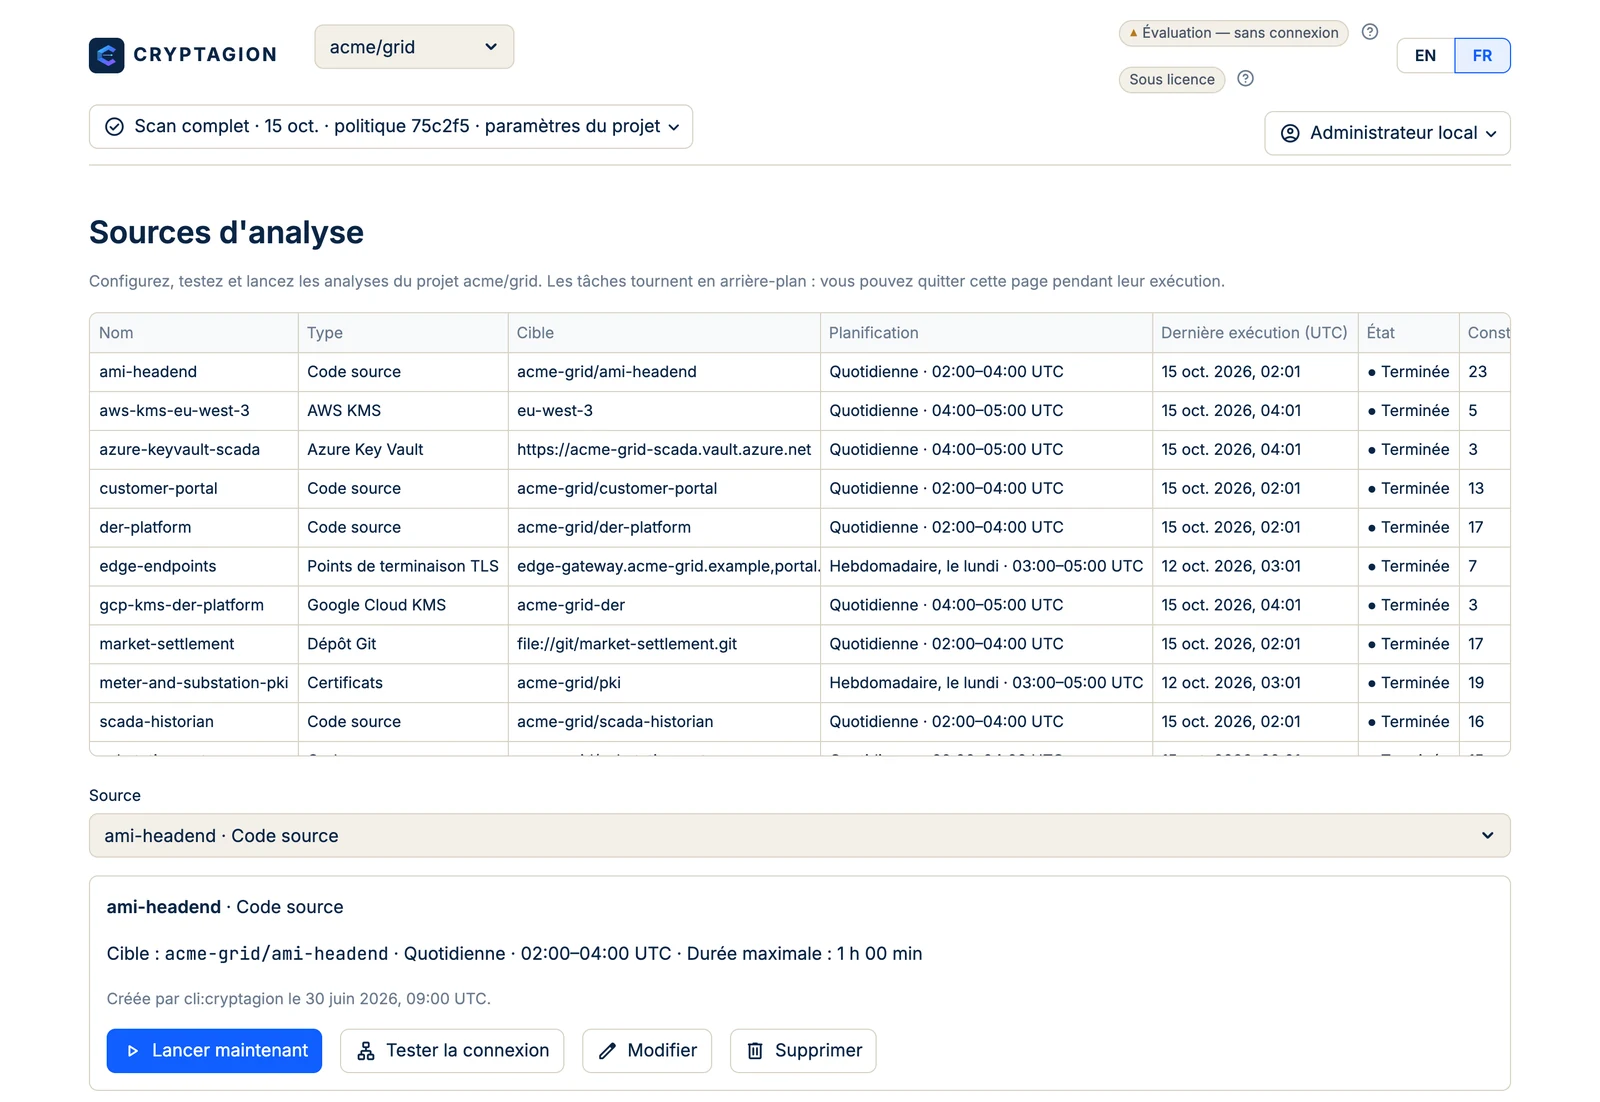
Task: Open help icon next to Évaluation badge
Action: 1370,32
